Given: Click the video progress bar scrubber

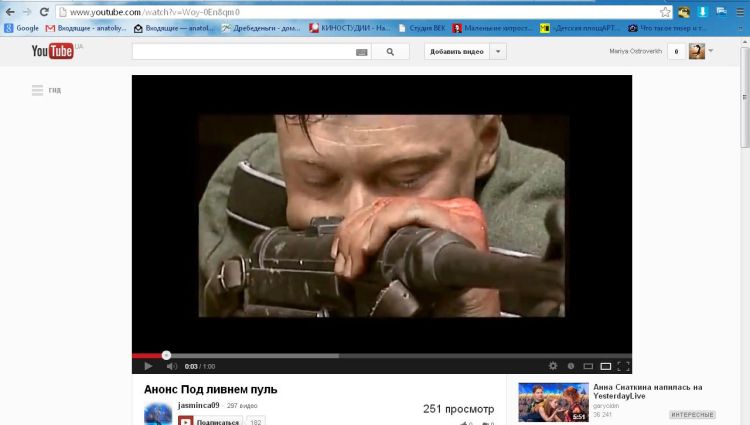Looking at the screenshot, I should [x=166, y=355].
